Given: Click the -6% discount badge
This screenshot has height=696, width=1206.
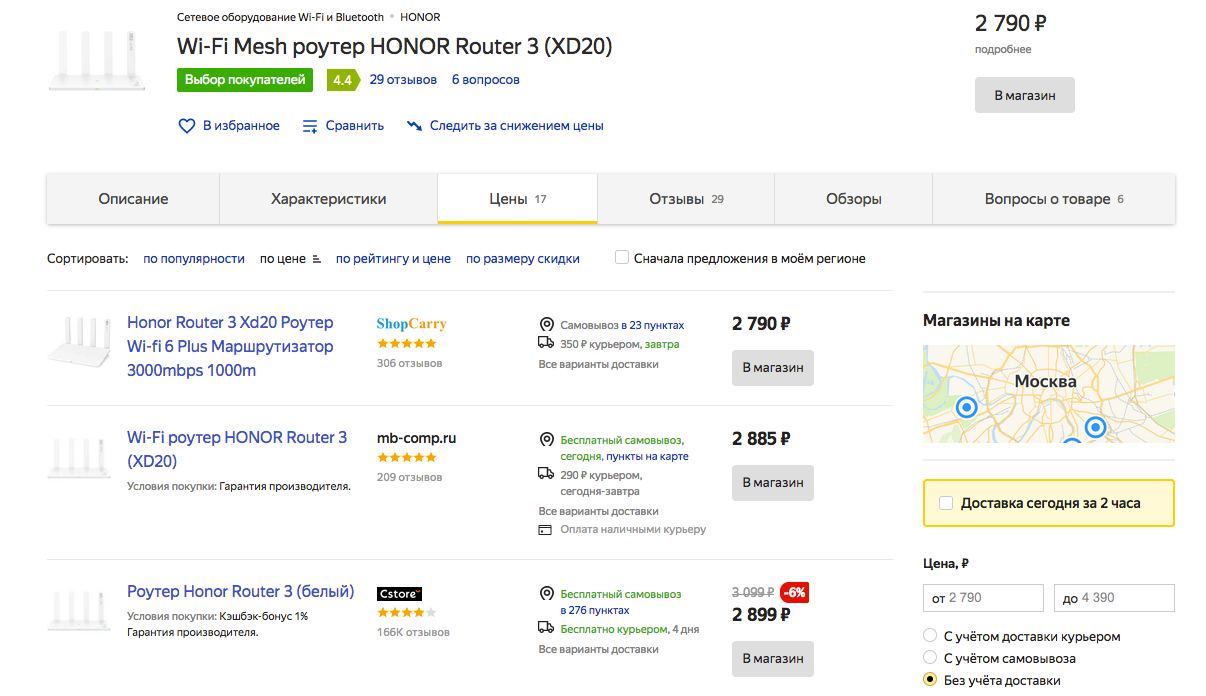Looking at the screenshot, I should pos(794,592).
